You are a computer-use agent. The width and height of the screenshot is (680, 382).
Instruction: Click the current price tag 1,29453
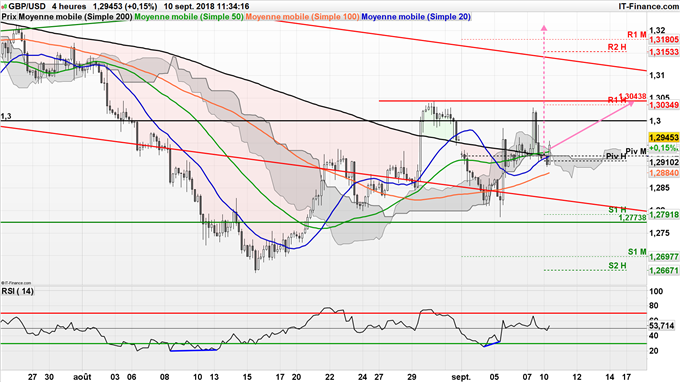pyautogui.click(x=664, y=137)
